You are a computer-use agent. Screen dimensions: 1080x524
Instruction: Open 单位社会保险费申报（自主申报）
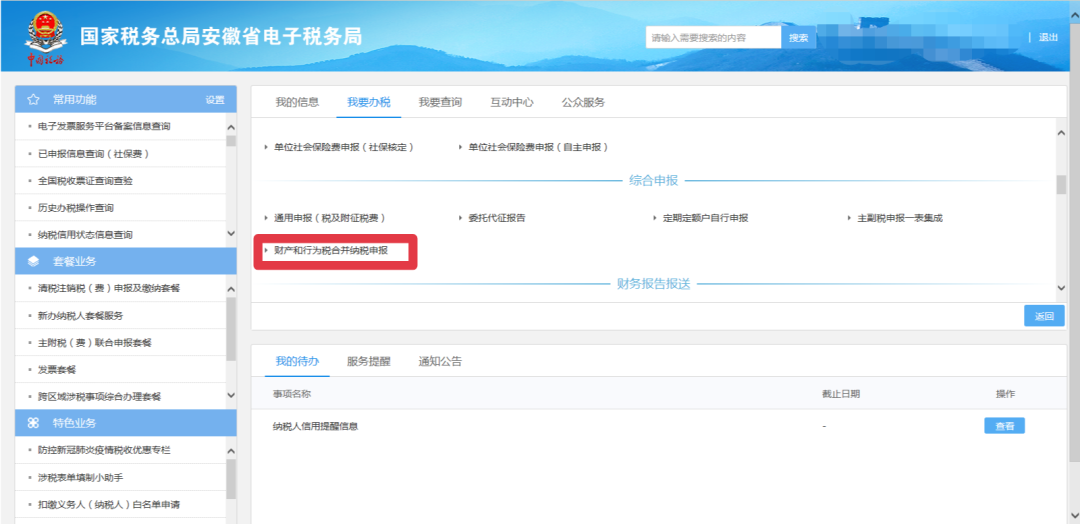538,147
